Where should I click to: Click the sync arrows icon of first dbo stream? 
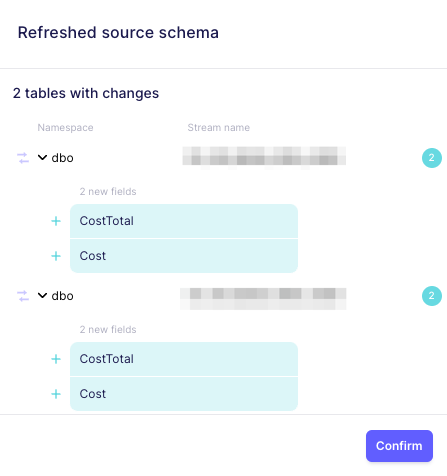[23, 158]
